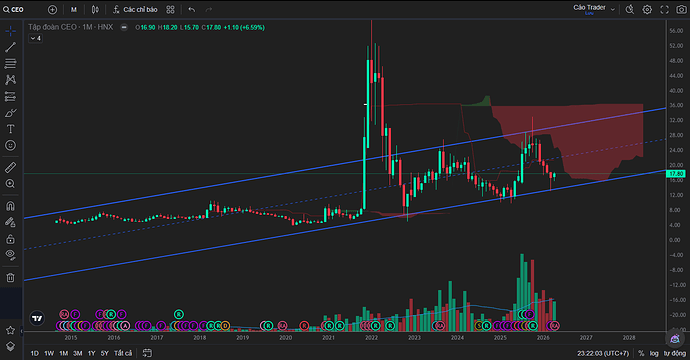The height and width of the screenshot is (360, 690).
Task: Toggle magnet mode
Action: tap(11, 206)
